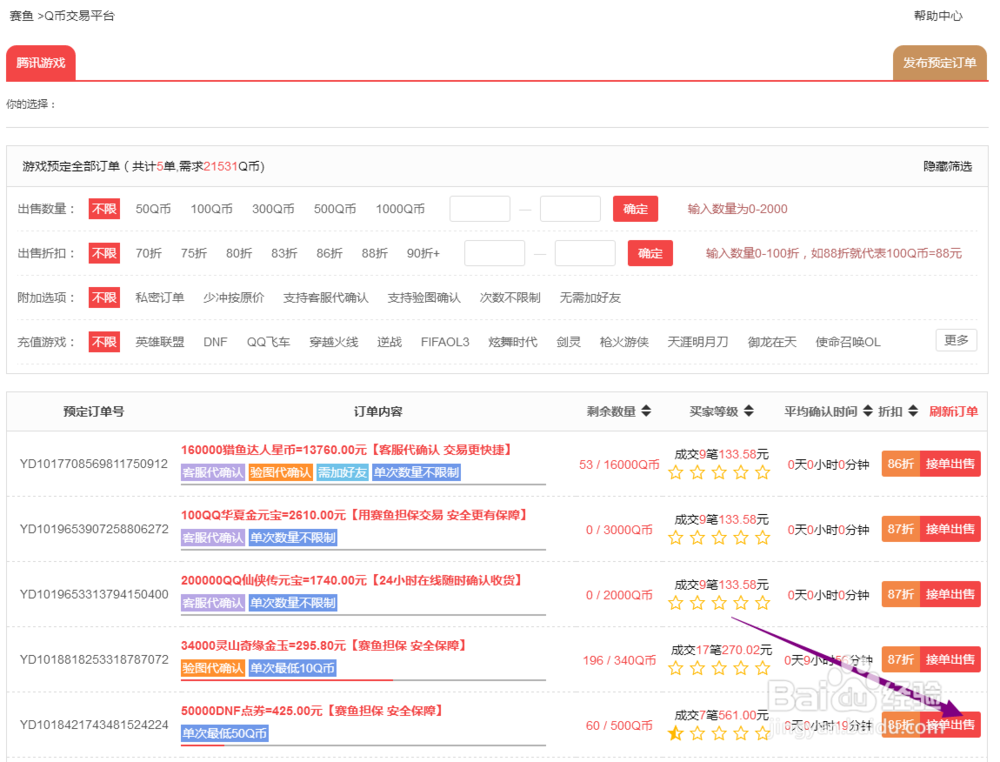Select 80折 discount filter
This screenshot has width=1000, height=762.
239,253
